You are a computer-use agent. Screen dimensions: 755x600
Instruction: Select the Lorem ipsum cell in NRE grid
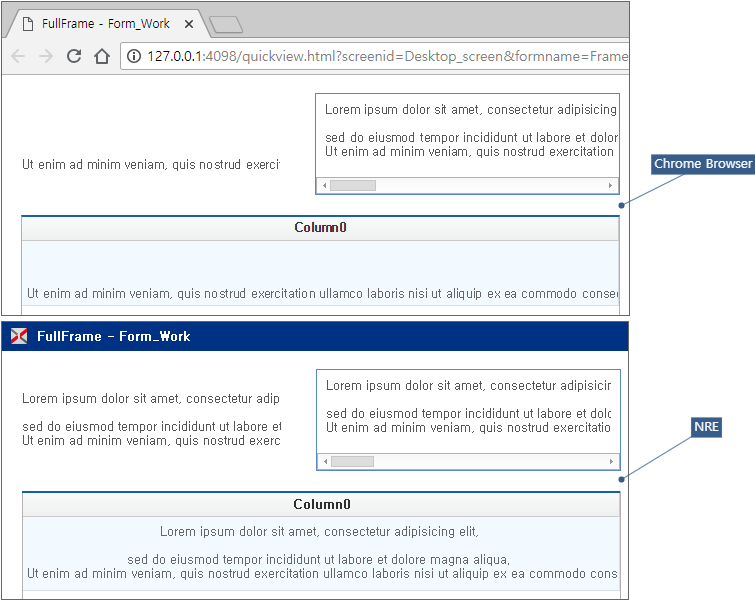[320, 553]
